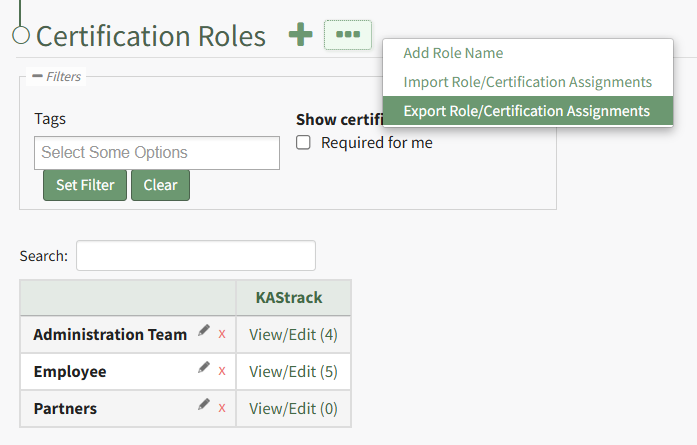The image size is (697, 445).
Task: Click the green plus add icon
Action: tap(300, 35)
